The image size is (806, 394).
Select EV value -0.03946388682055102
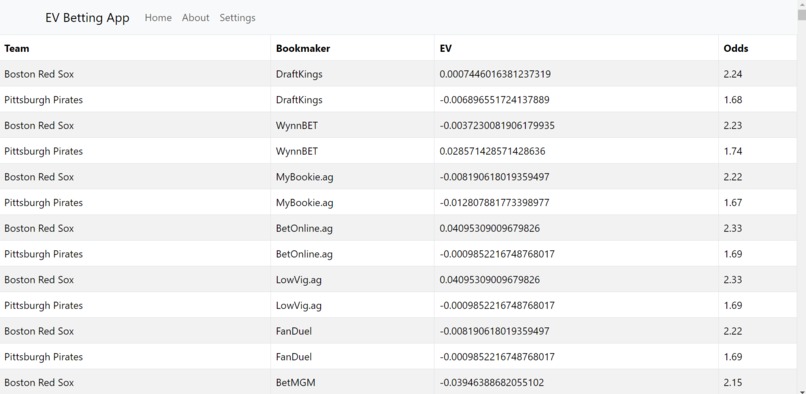pyautogui.click(x=492, y=383)
